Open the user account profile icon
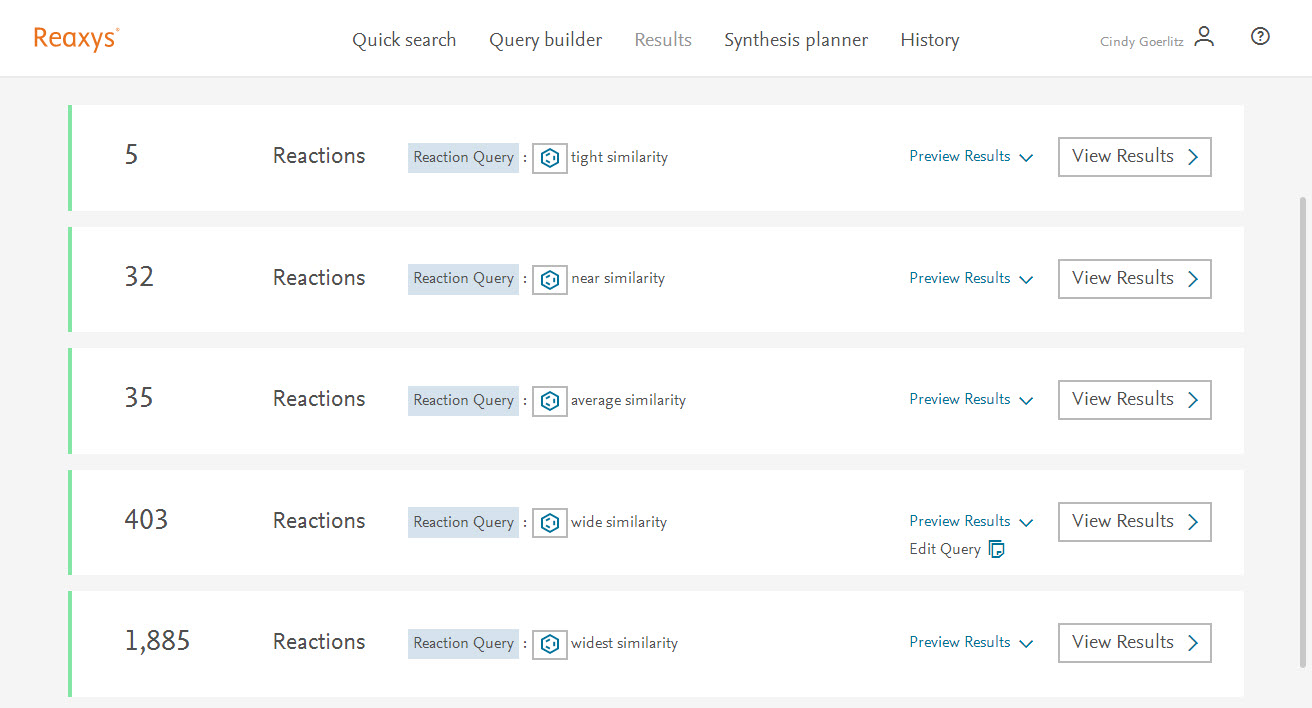 (x=1204, y=38)
